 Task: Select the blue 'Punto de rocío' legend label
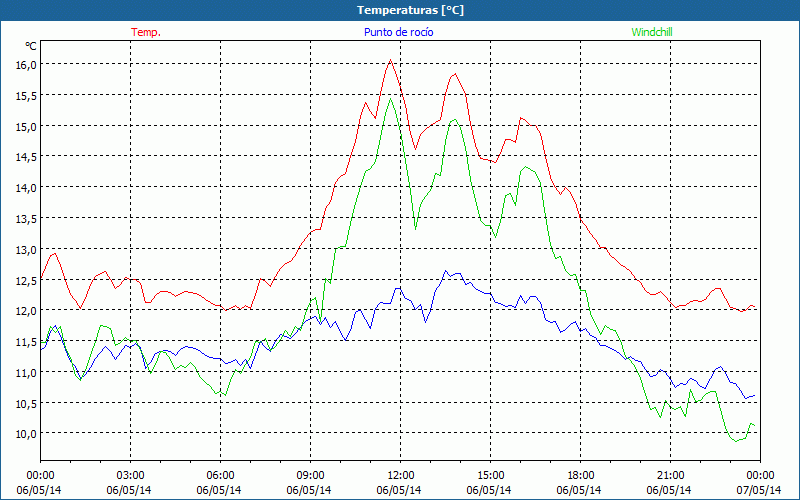398,32
